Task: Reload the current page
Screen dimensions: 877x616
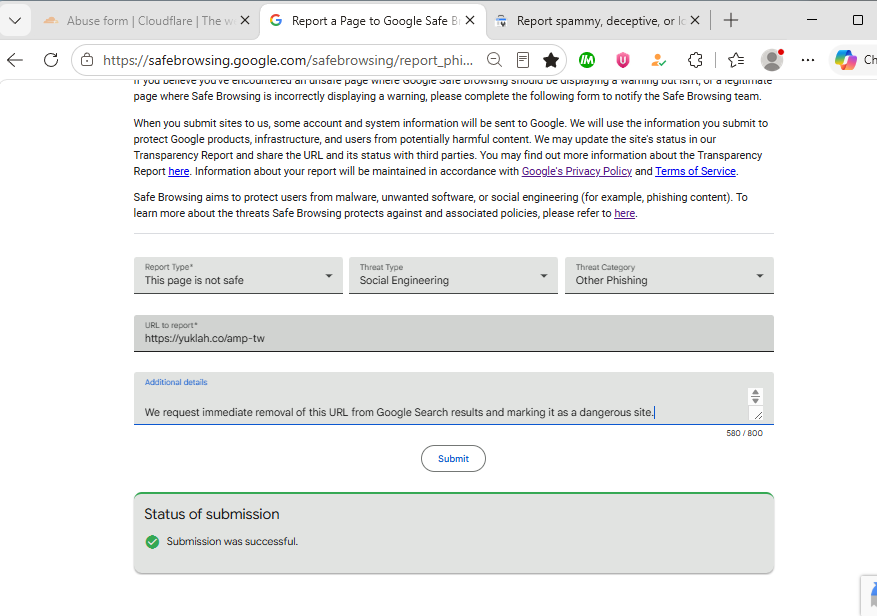Action: click(x=51, y=60)
